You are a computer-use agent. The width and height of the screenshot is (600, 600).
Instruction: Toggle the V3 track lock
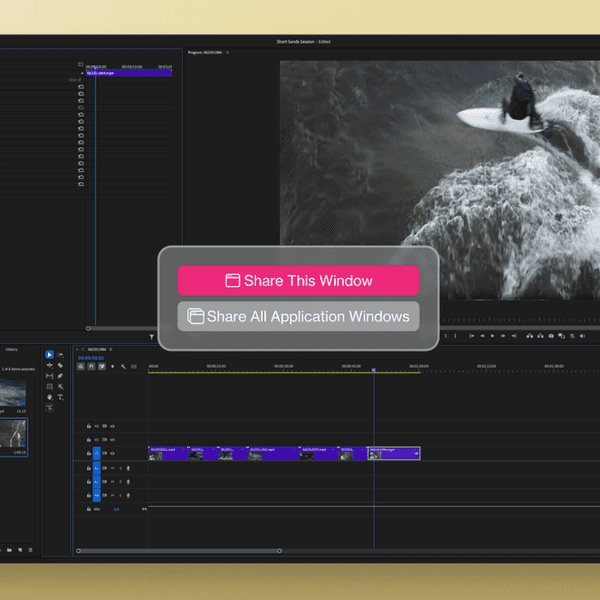88,426
